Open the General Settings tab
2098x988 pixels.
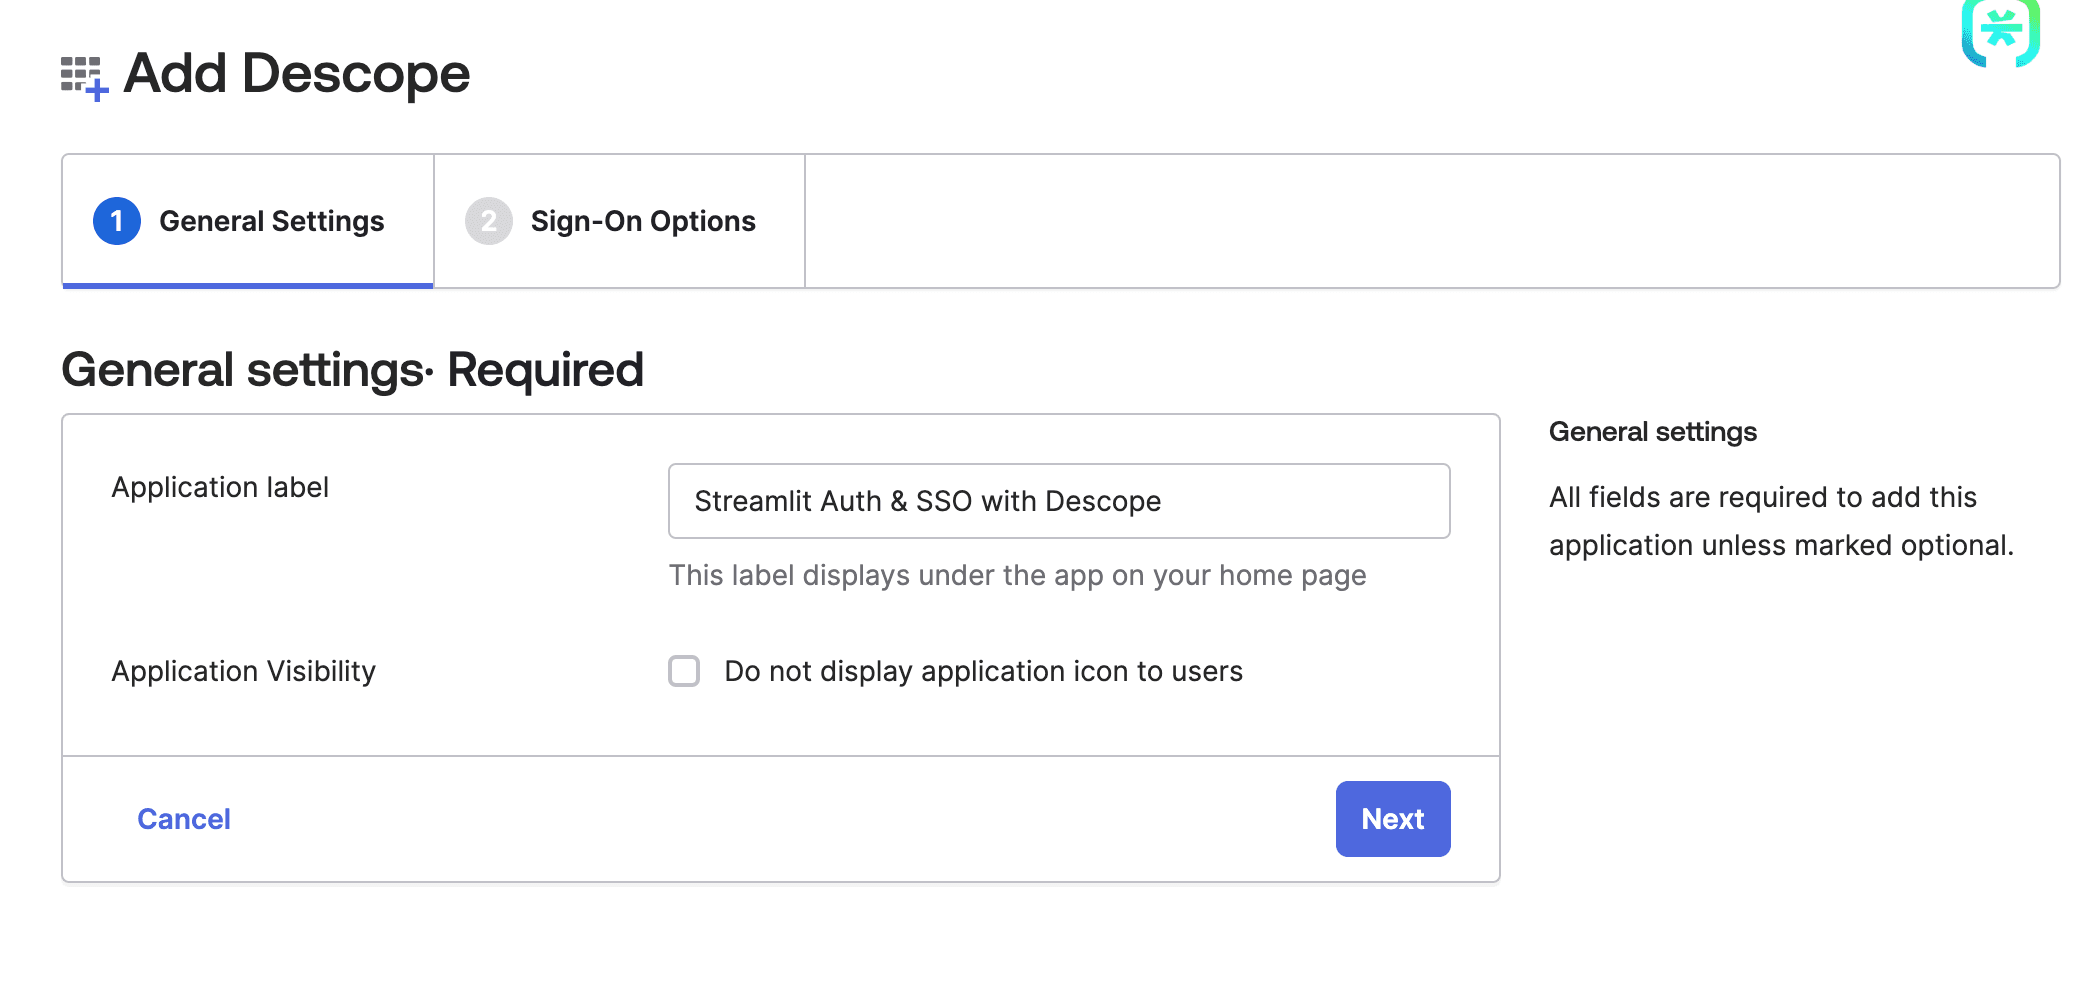pyautogui.click(x=248, y=221)
